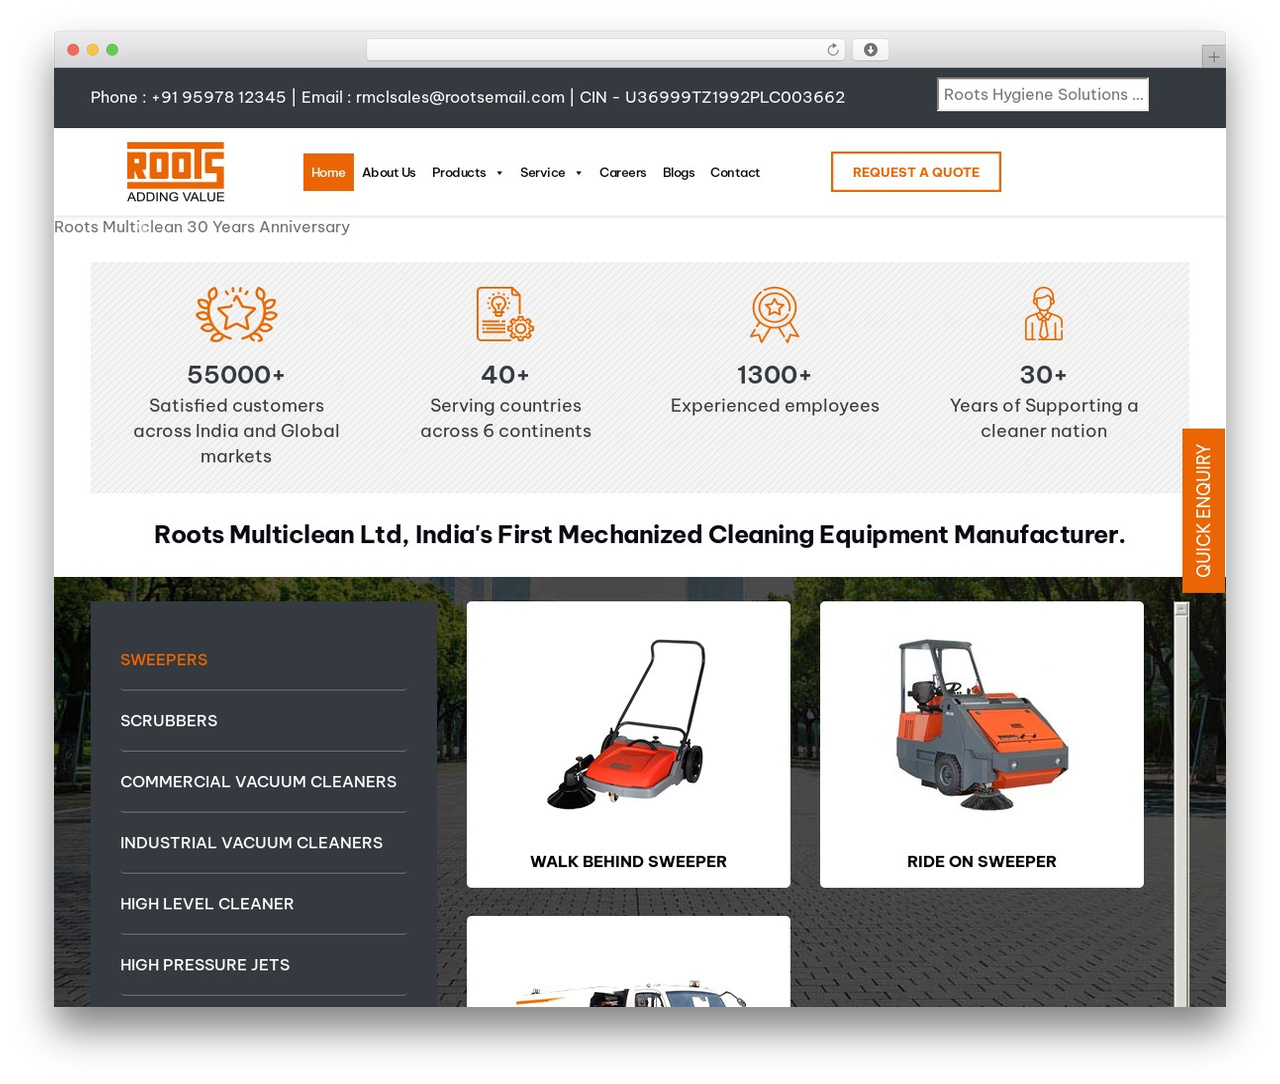Click the browser address bar

[x=605, y=50]
